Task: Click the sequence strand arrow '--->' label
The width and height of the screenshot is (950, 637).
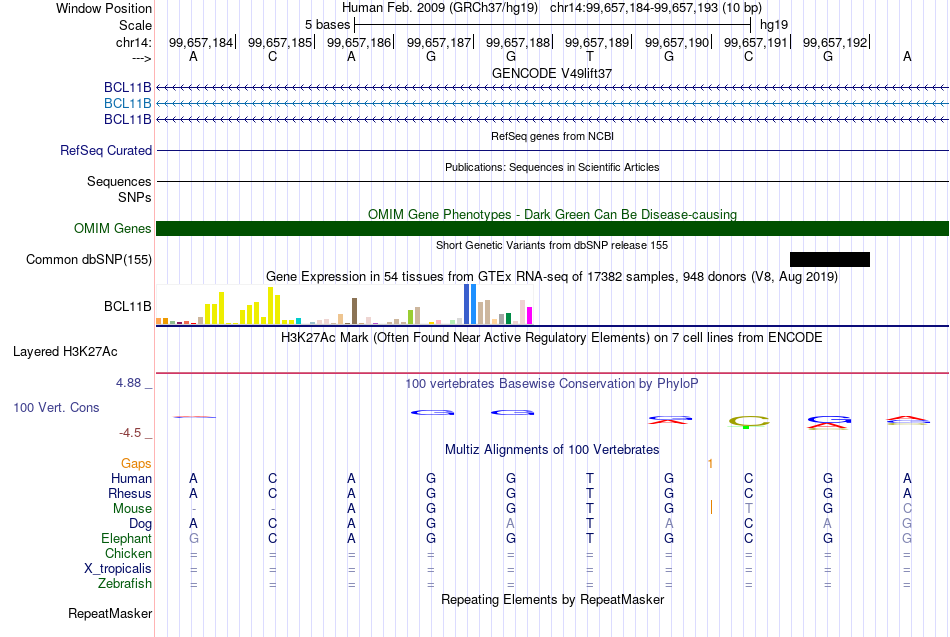Action: [141, 58]
